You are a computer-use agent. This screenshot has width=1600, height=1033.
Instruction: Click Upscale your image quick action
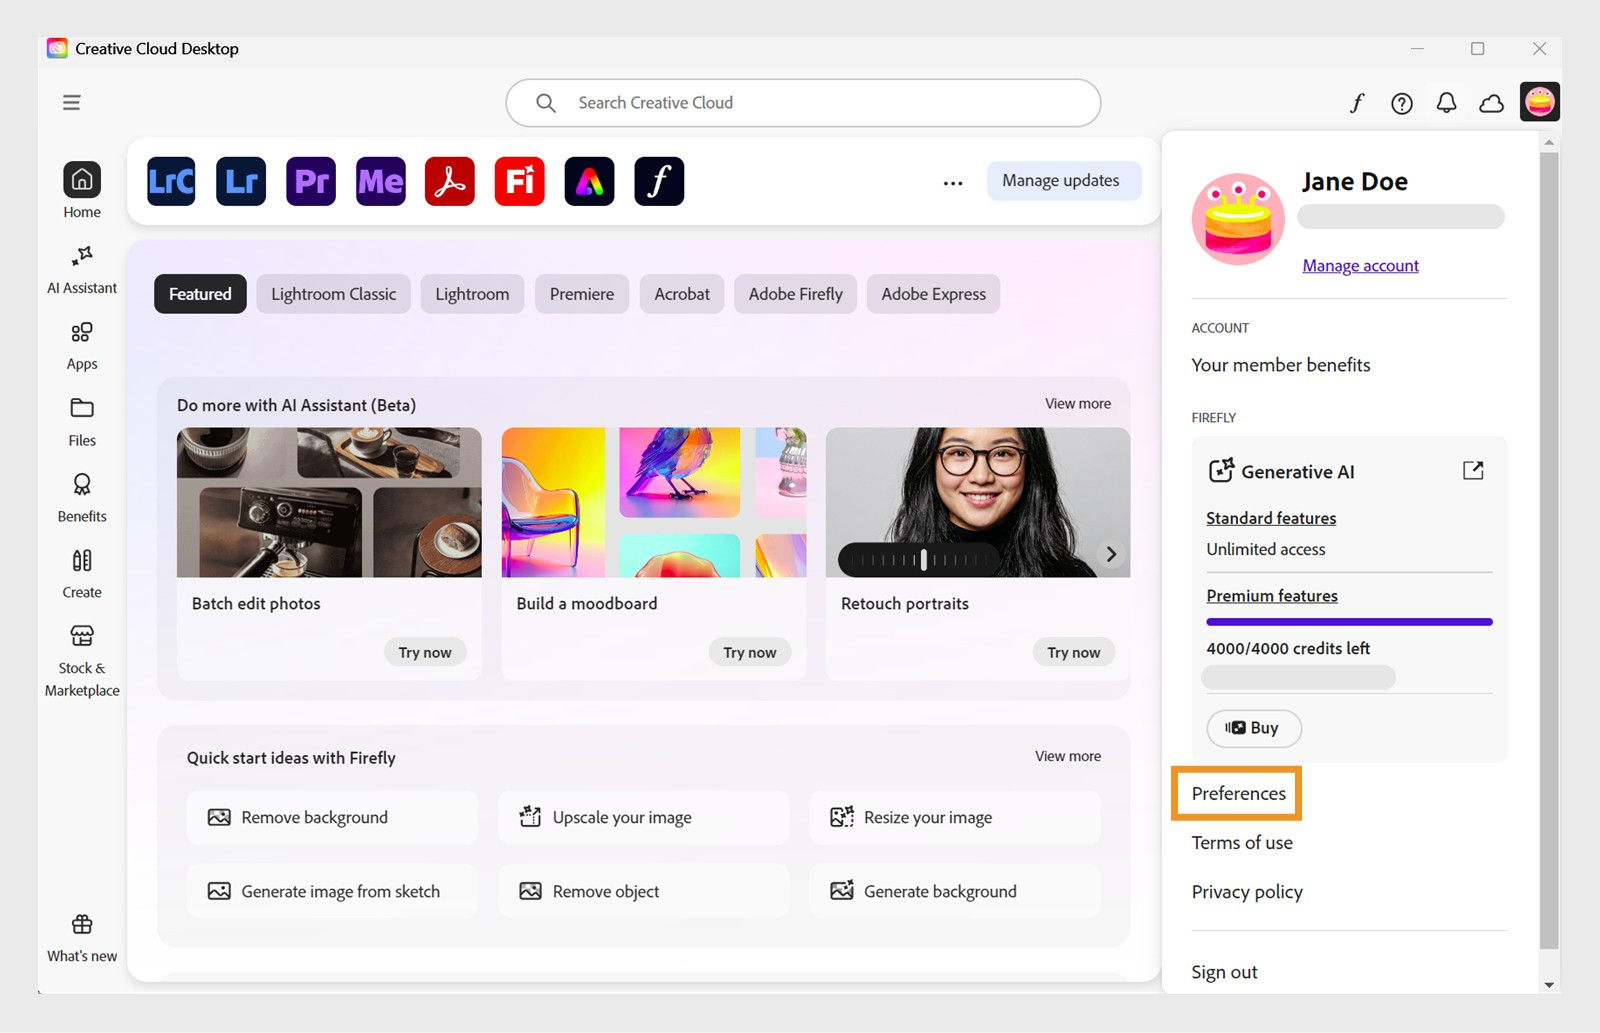(644, 817)
